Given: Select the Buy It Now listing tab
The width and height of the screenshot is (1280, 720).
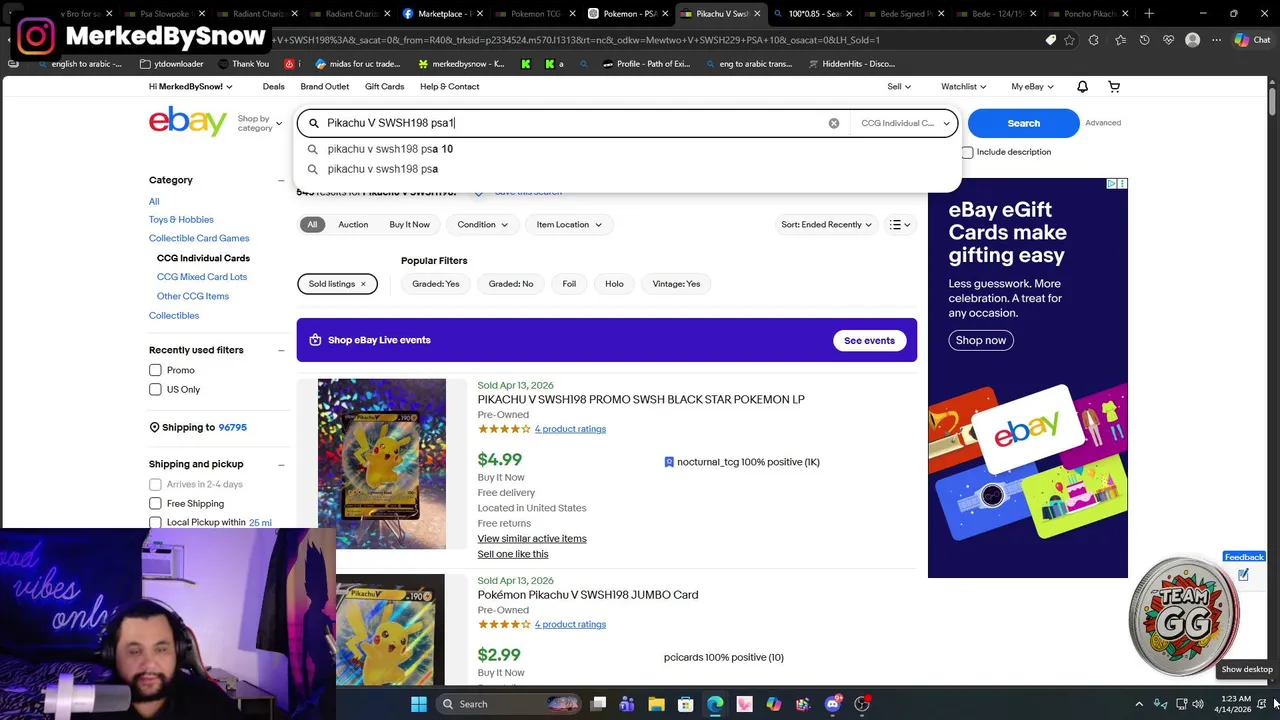Looking at the screenshot, I should tap(409, 225).
